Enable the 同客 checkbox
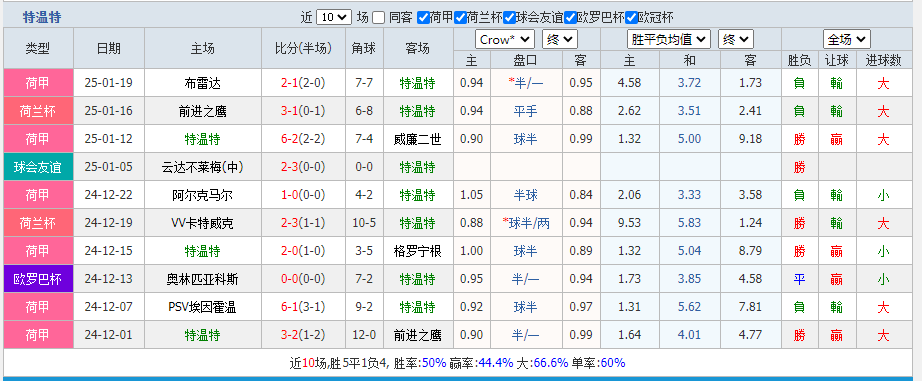The image size is (922, 381). tap(379, 18)
